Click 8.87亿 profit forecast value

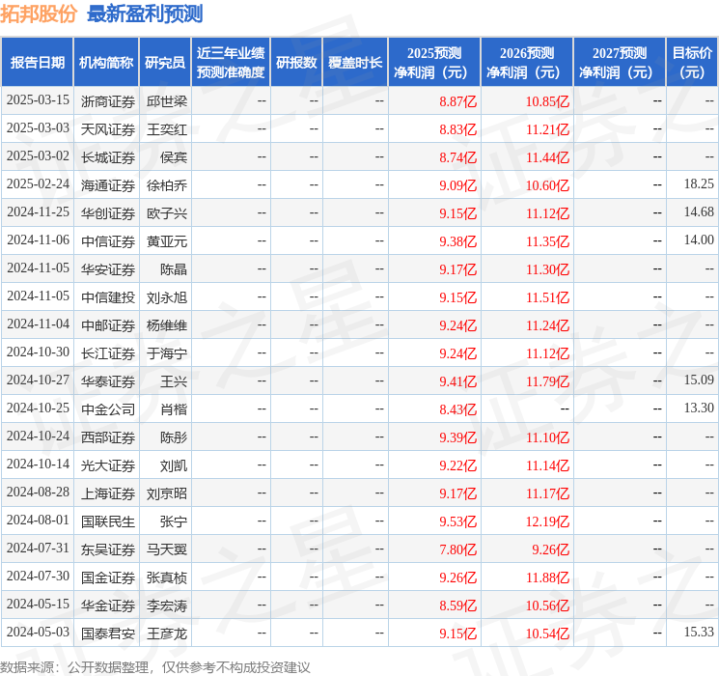(x=458, y=101)
